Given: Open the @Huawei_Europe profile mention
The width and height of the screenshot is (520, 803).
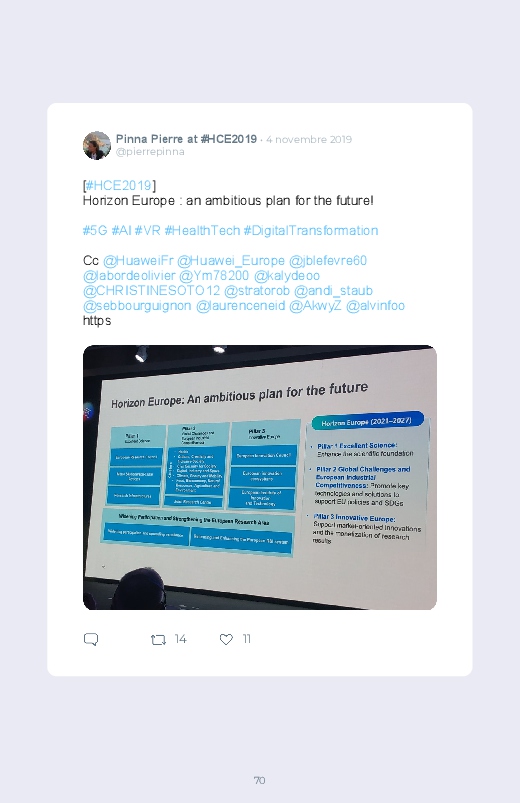Looking at the screenshot, I should 231,261.
